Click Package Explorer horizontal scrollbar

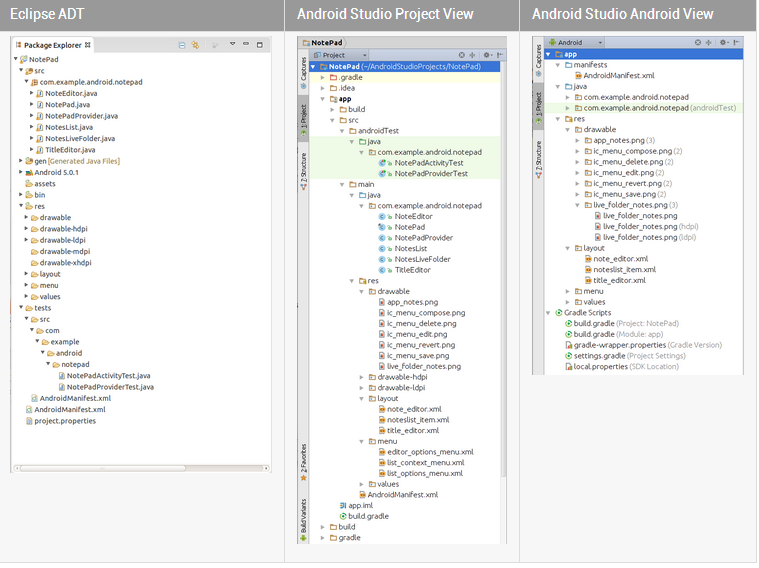point(103,468)
